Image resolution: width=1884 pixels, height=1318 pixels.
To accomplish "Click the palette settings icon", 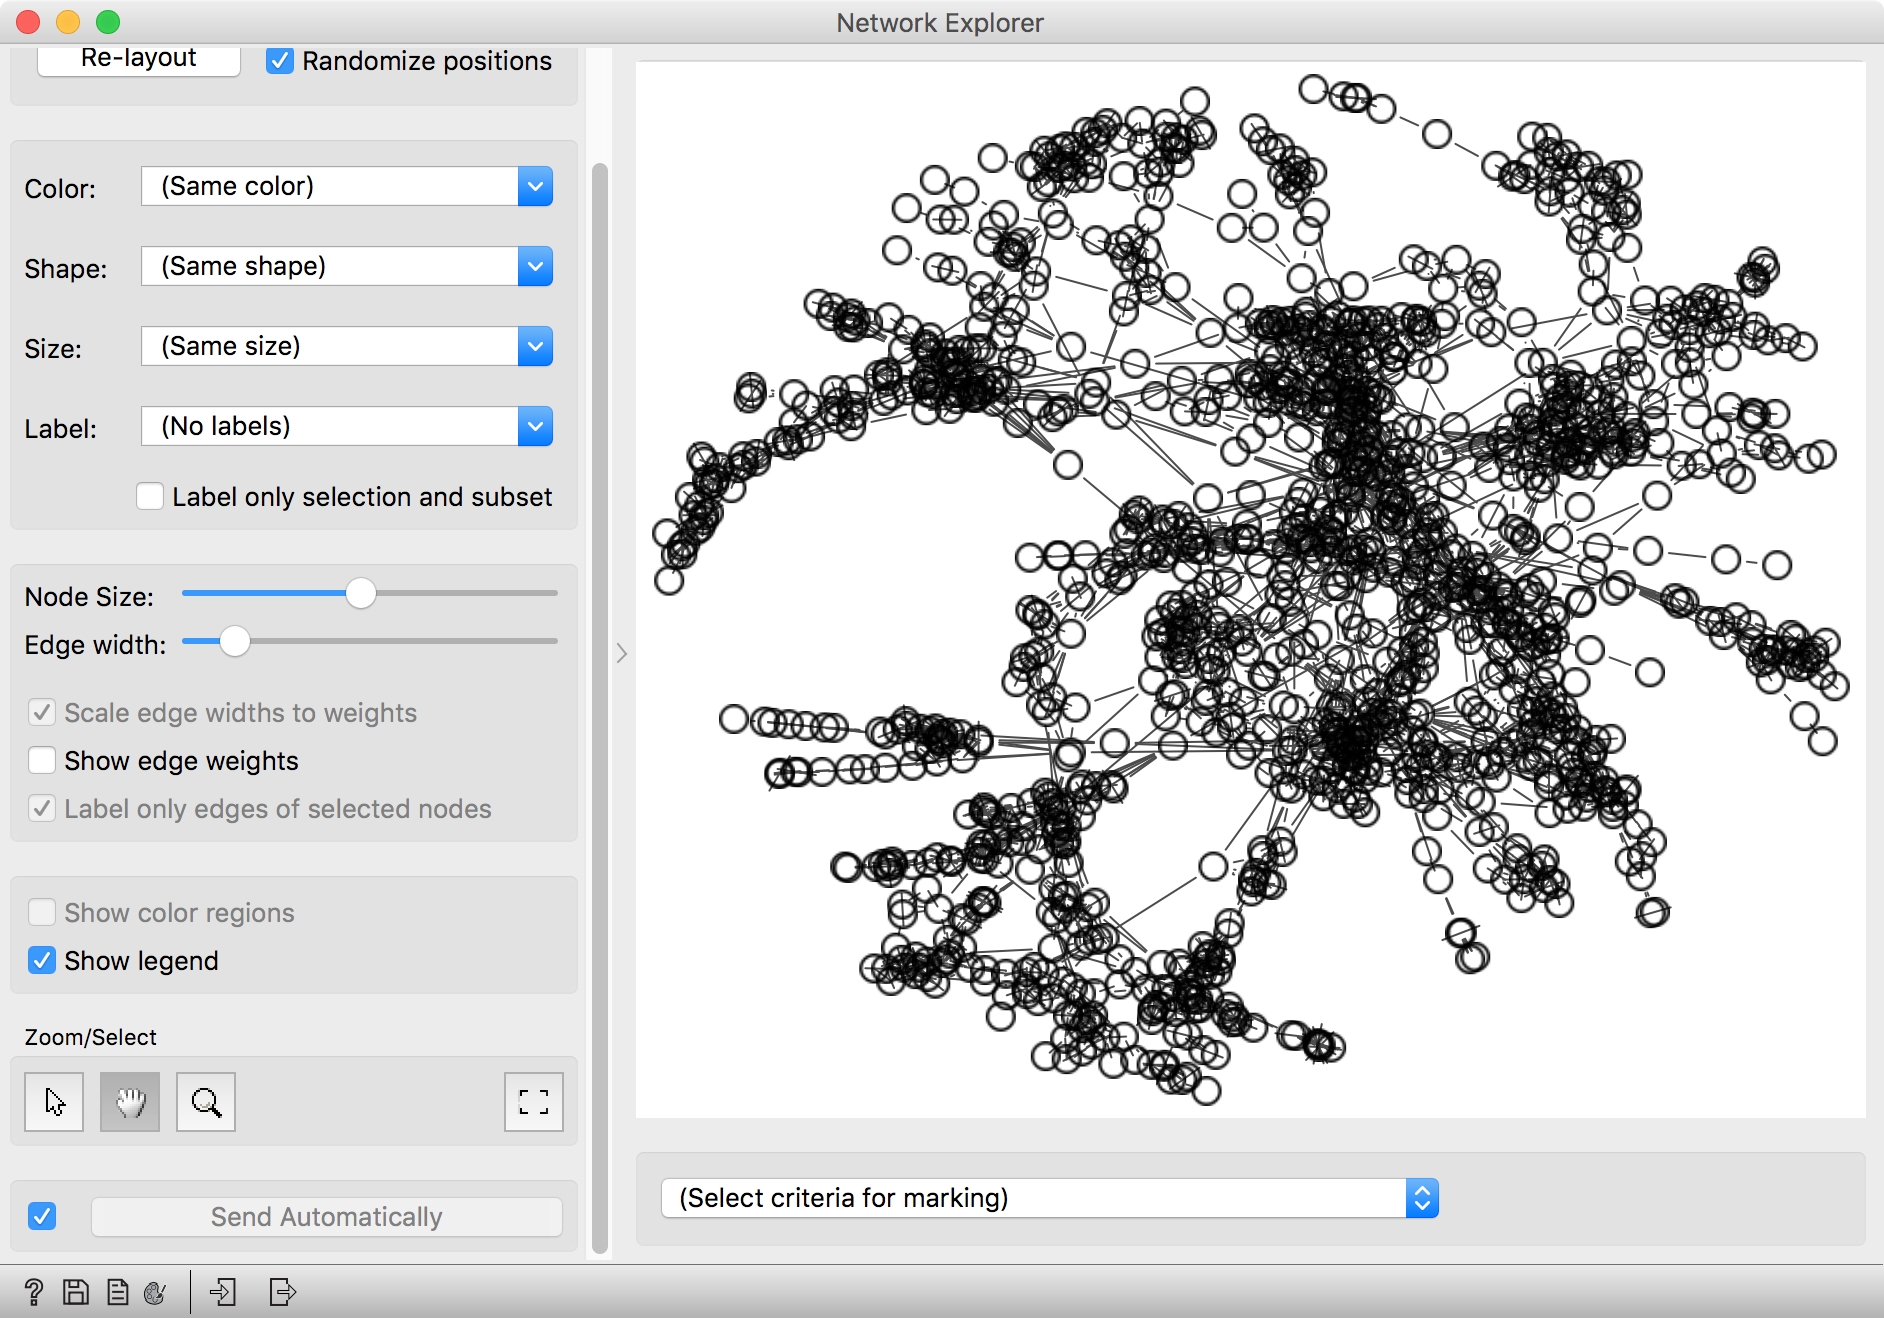I will 155,1292.
